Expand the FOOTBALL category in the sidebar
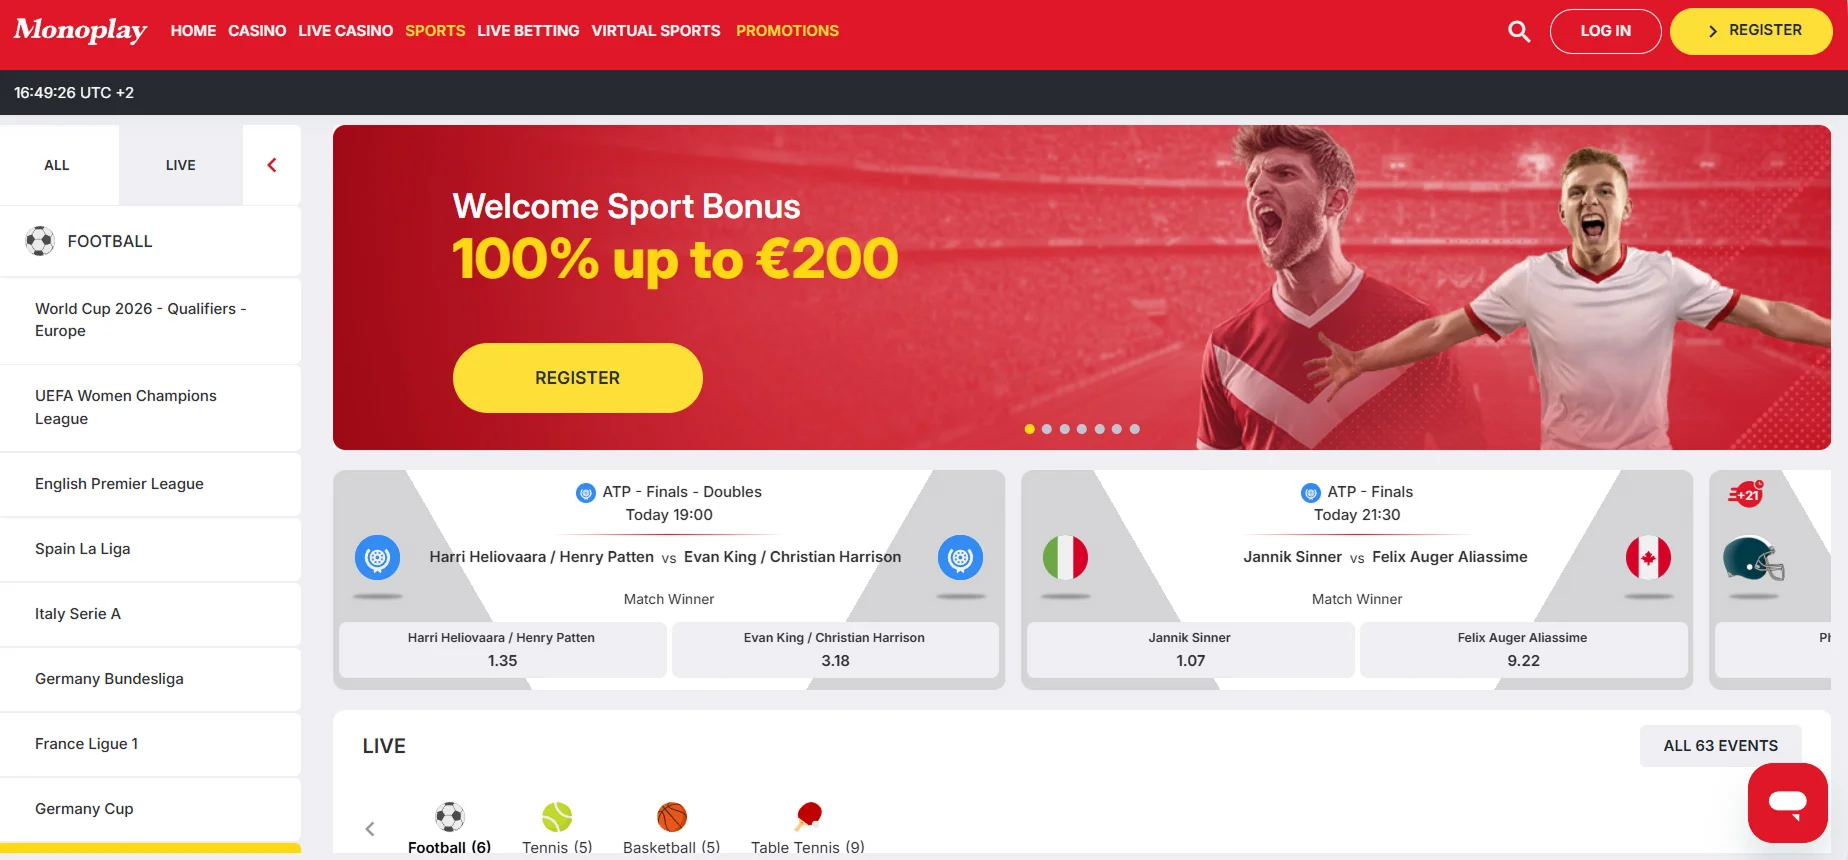1848x860 pixels. pos(150,241)
